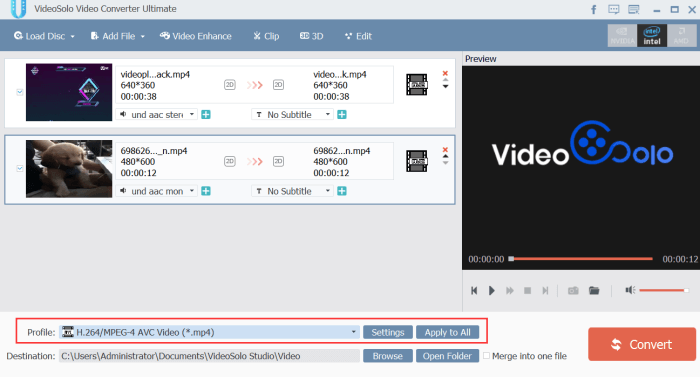
Task: Toggle NVIDIA hardware acceleration
Action: tap(622, 35)
